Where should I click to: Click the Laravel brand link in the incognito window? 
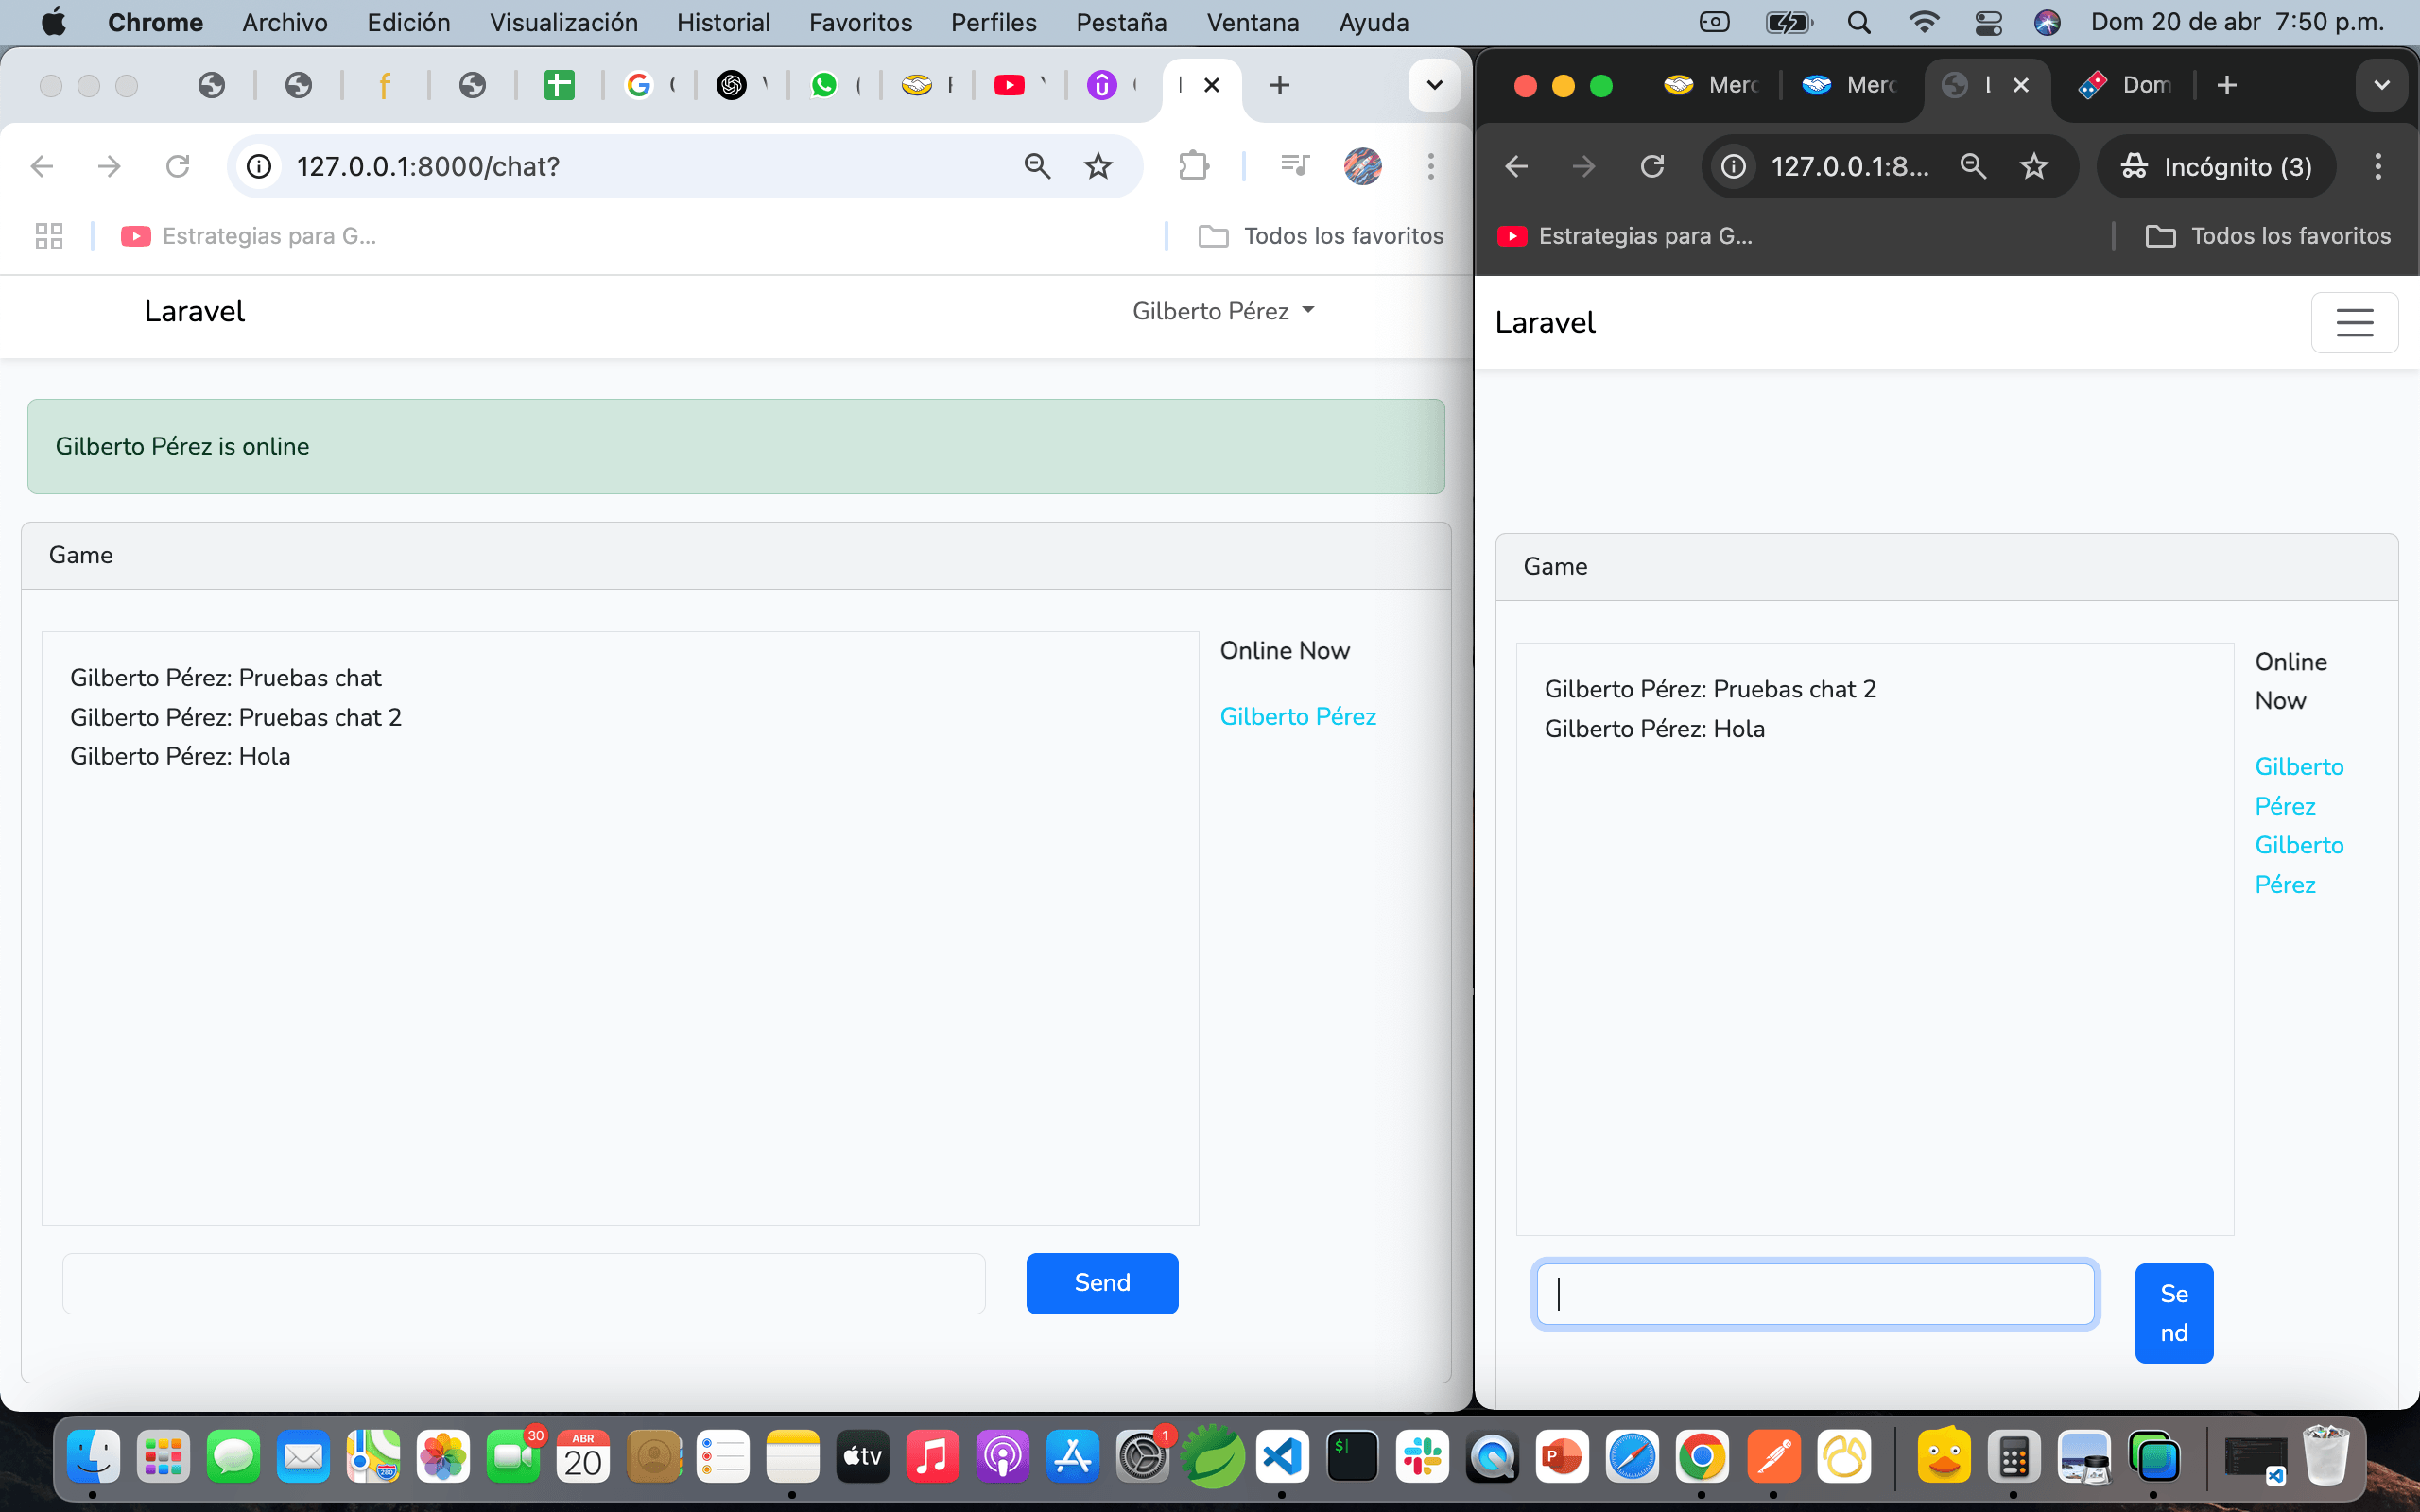[x=1545, y=322]
